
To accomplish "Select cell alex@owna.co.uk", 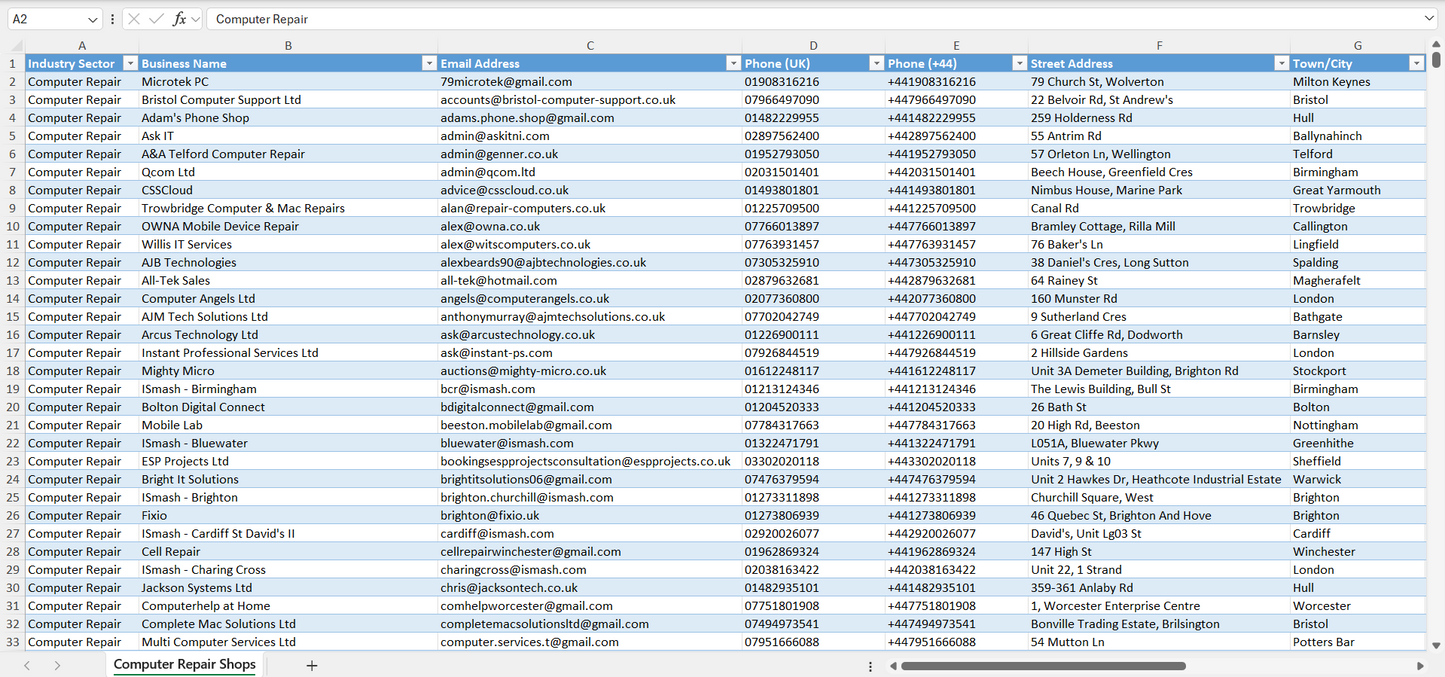I will [x=590, y=226].
